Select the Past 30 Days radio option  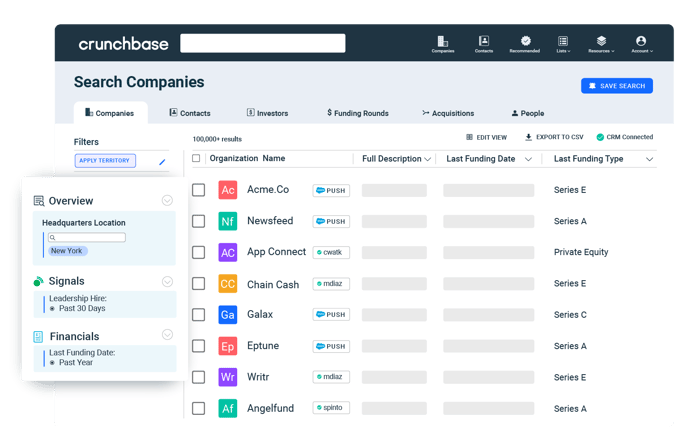point(52,309)
